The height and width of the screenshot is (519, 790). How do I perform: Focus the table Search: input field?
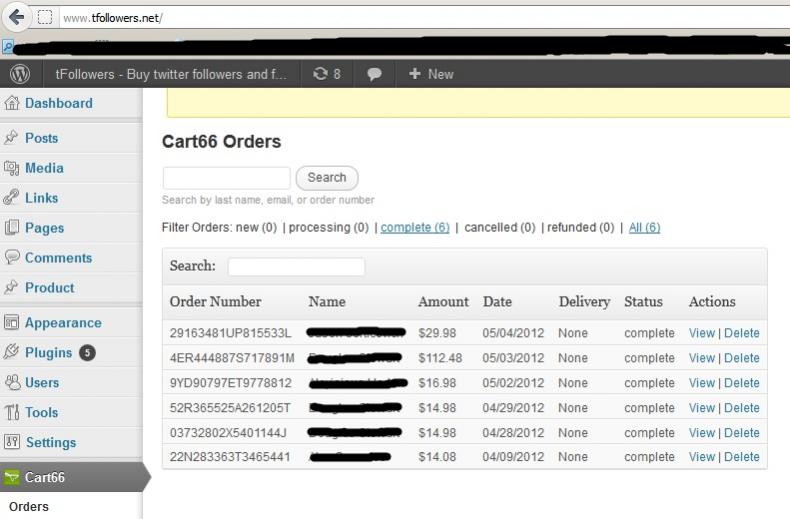296,267
